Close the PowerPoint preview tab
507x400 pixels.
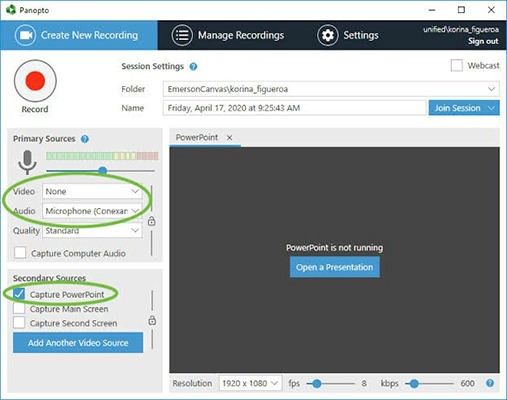point(229,138)
